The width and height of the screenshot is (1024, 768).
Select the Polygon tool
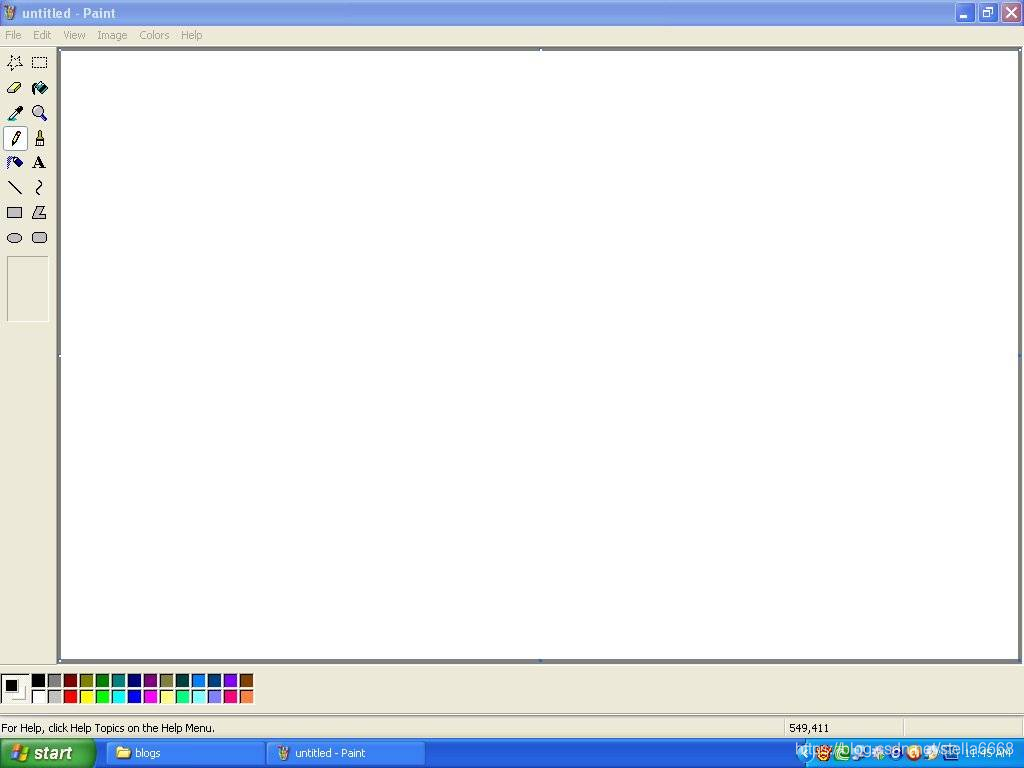[x=39, y=213]
